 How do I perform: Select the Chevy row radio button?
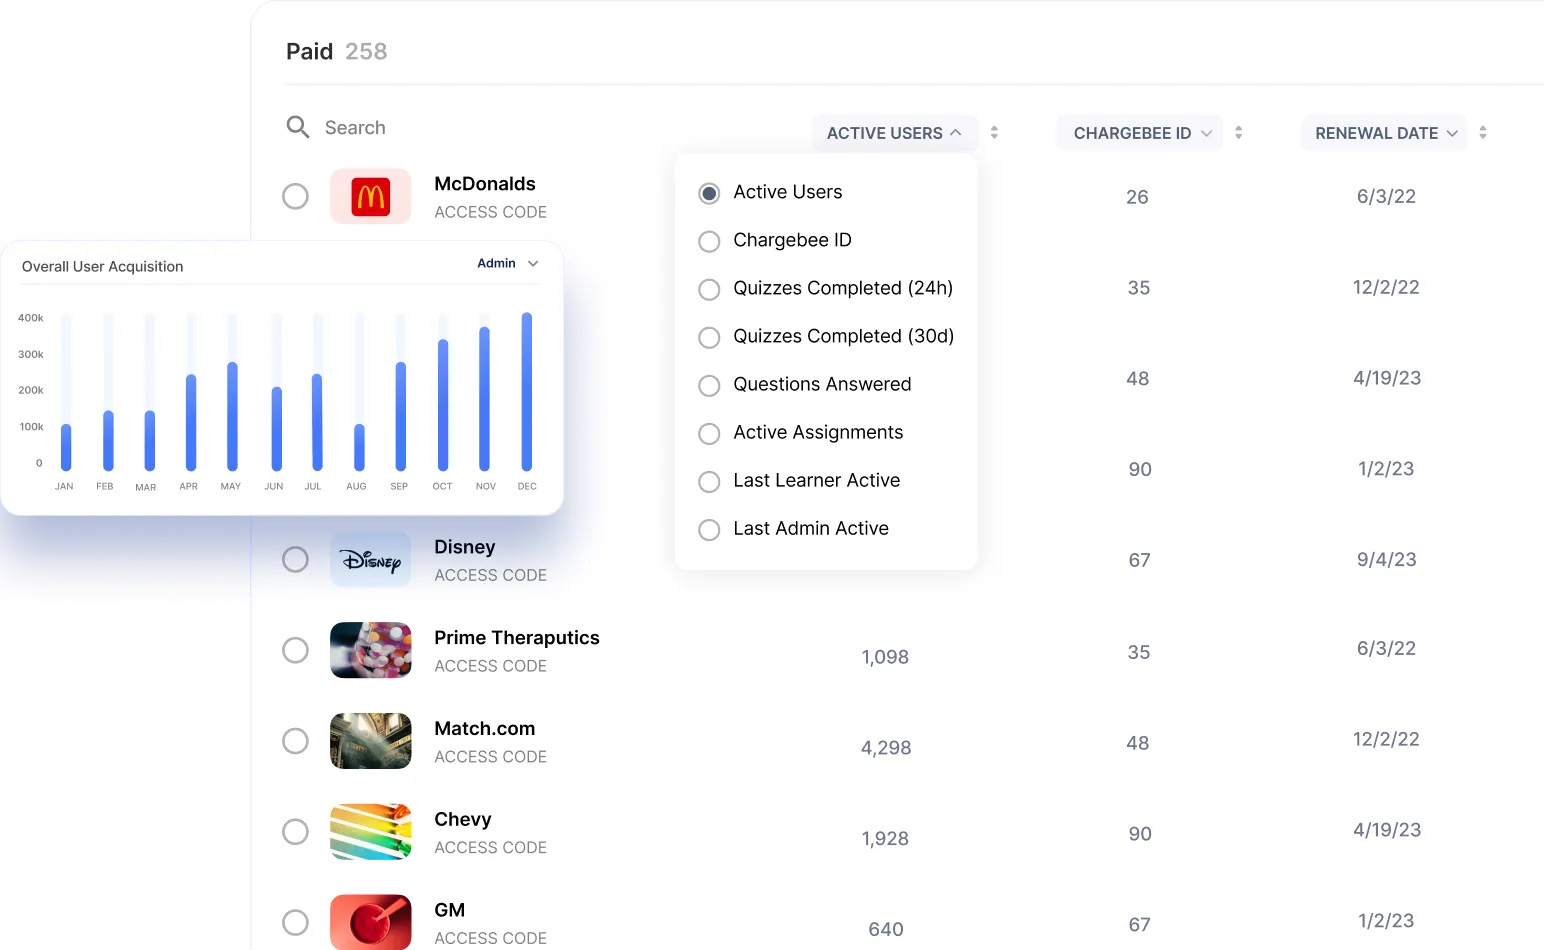295,832
